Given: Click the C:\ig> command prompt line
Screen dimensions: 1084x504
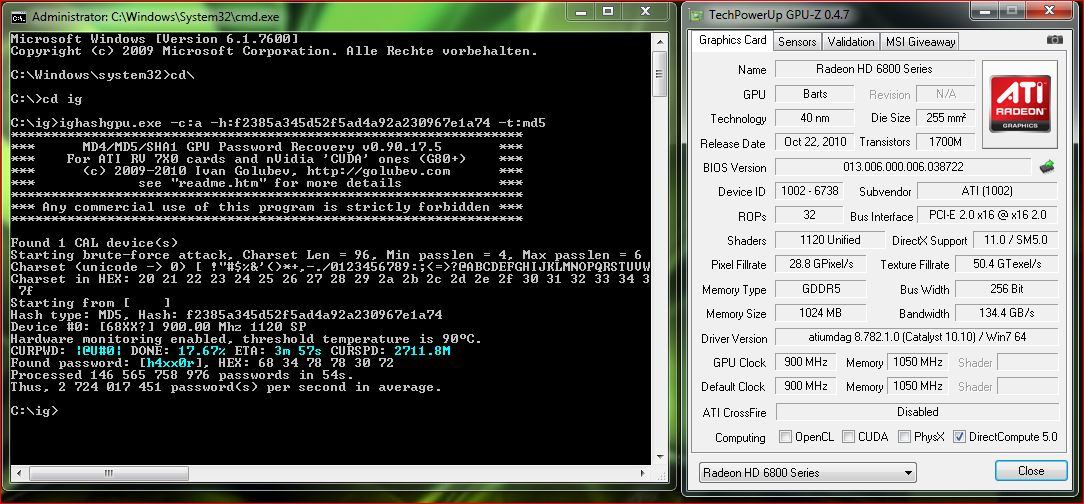Looking at the screenshot, I should 35,411.
